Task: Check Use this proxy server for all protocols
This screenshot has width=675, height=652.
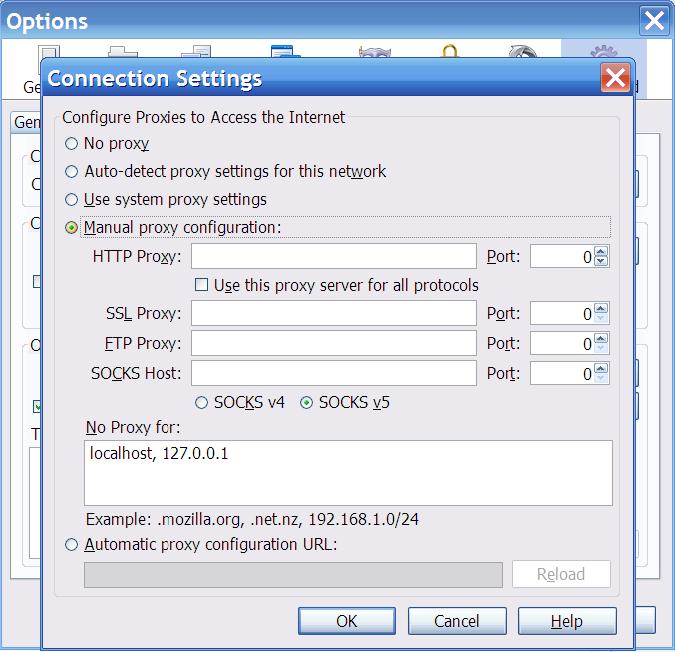Action: tap(201, 285)
